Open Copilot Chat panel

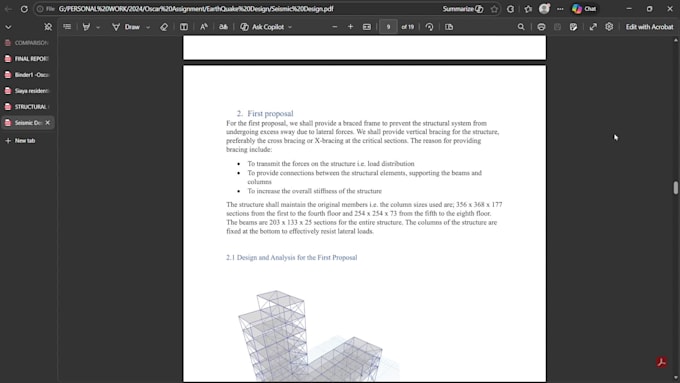pos(584,9)
